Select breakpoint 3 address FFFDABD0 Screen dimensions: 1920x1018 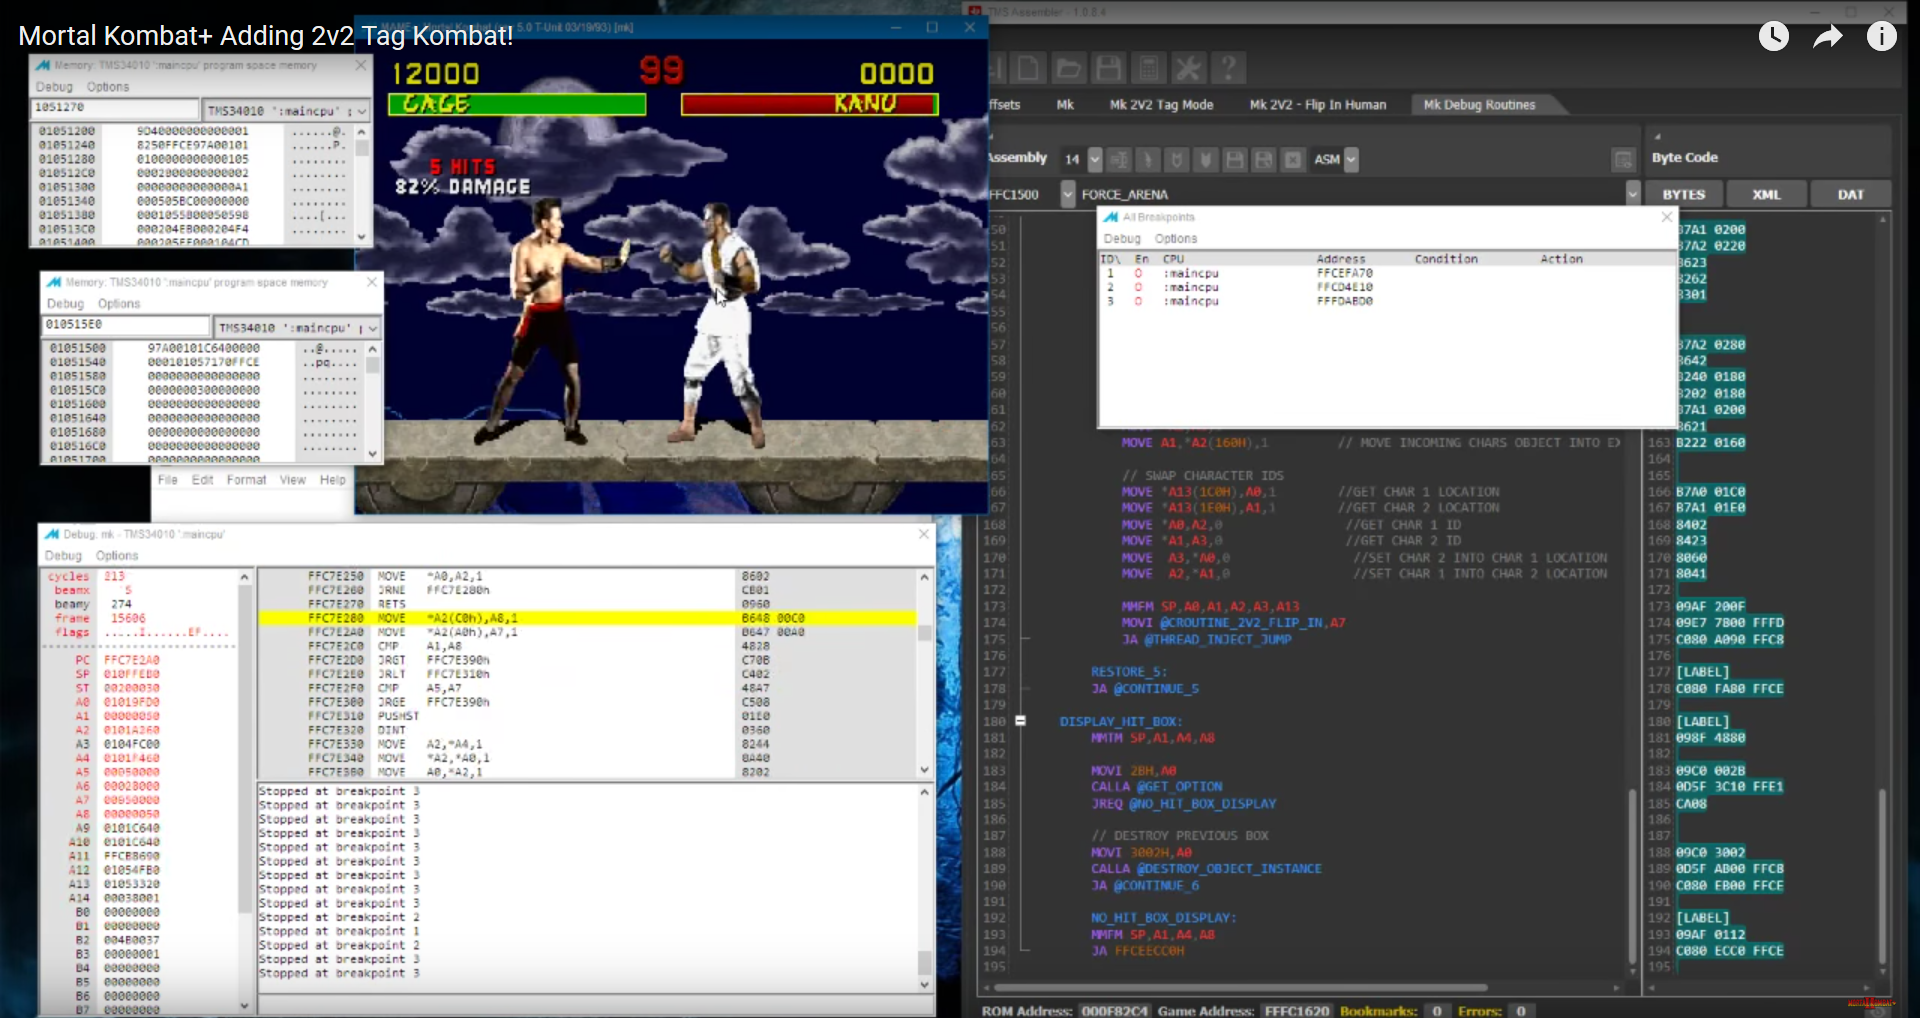pyautogui.click(x=1344, y=301)
